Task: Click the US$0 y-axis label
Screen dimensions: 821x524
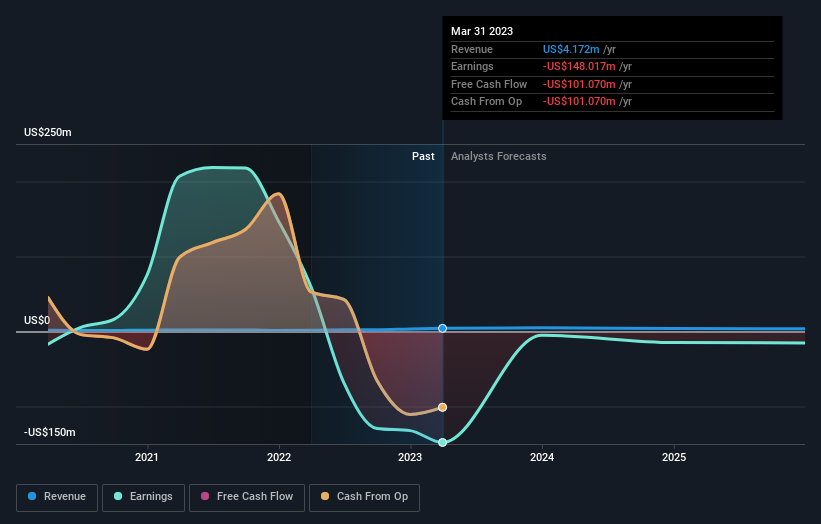Action: coord(37,320)
